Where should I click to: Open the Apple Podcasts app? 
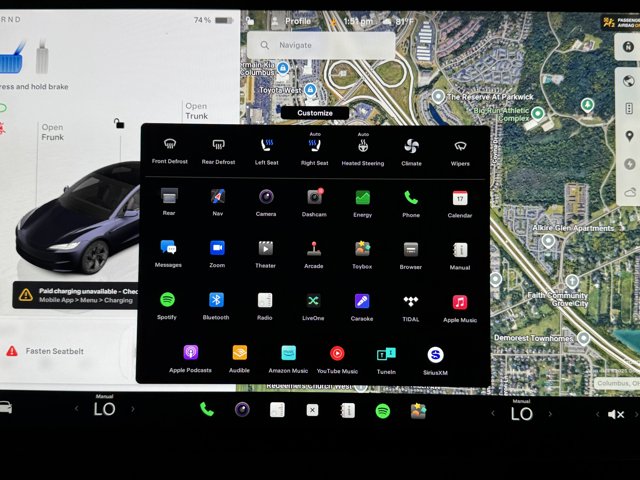(191, 359)
